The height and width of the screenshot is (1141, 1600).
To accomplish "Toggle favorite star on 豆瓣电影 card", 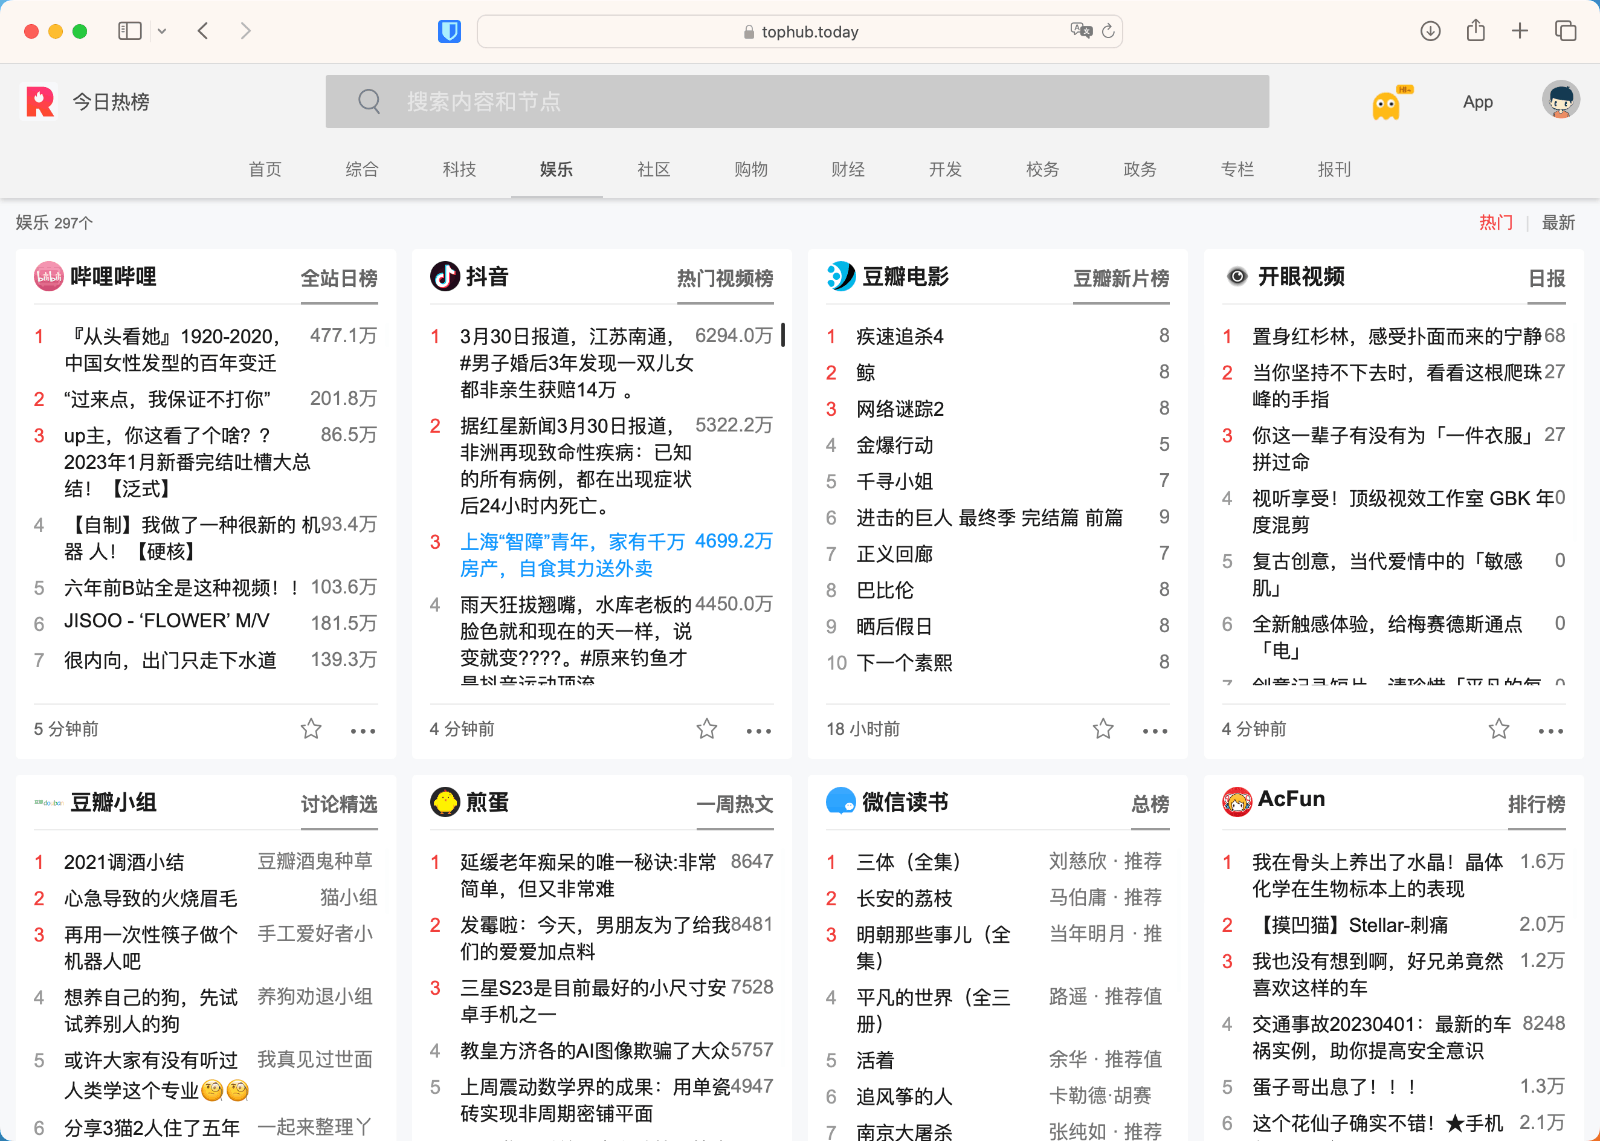I will pos(1103,729).
